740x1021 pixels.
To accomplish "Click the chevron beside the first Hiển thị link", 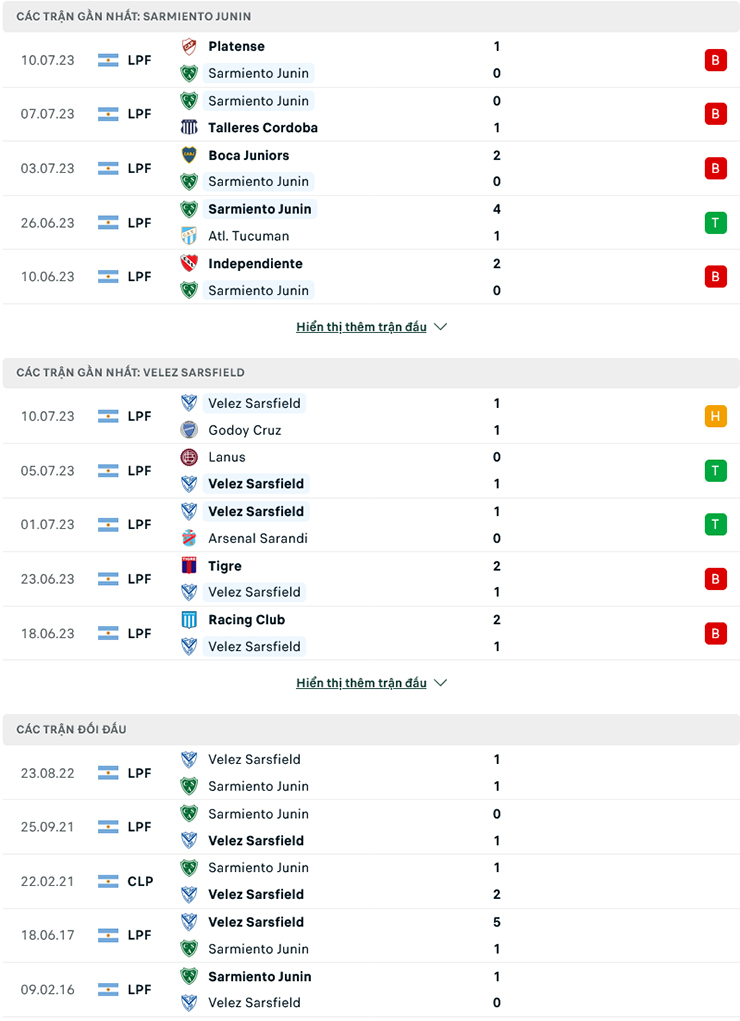I will [440, 326].
